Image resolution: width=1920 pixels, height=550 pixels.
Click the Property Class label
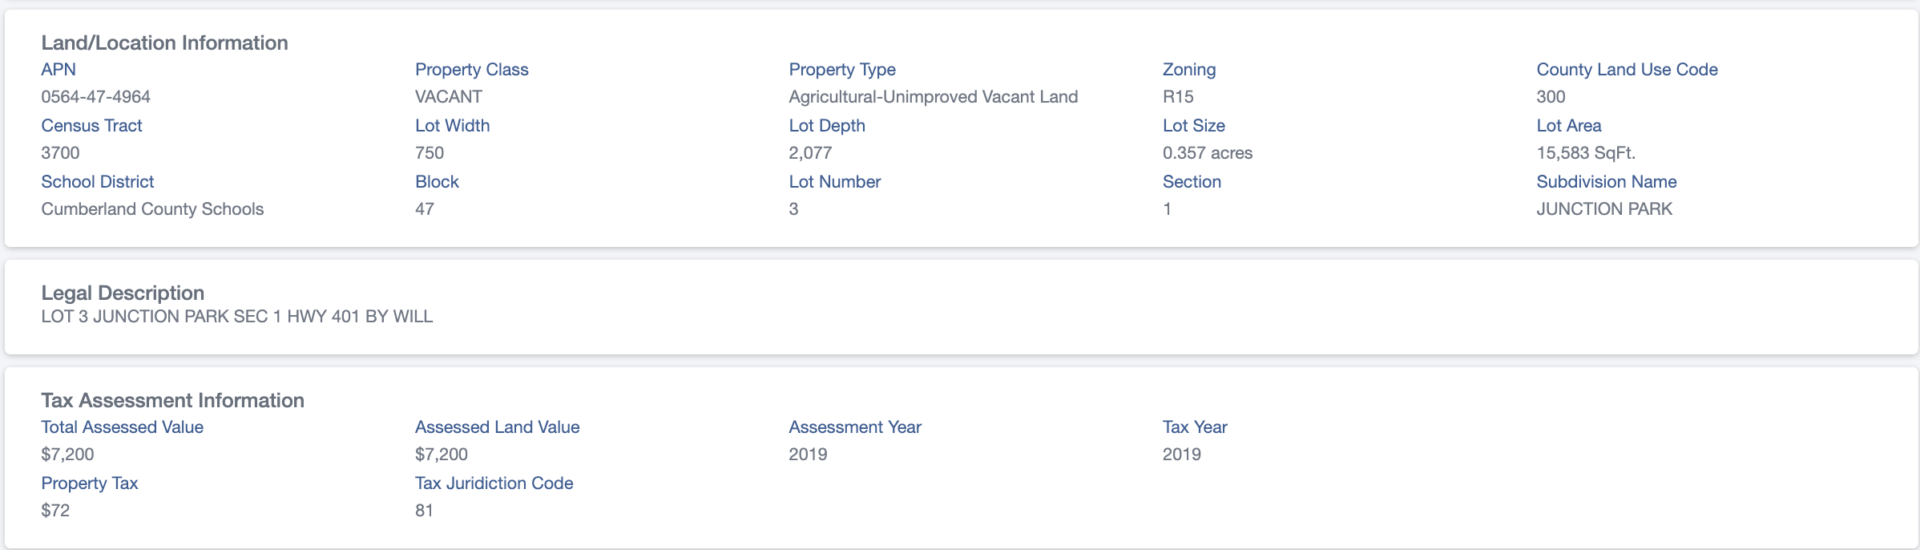471,70
